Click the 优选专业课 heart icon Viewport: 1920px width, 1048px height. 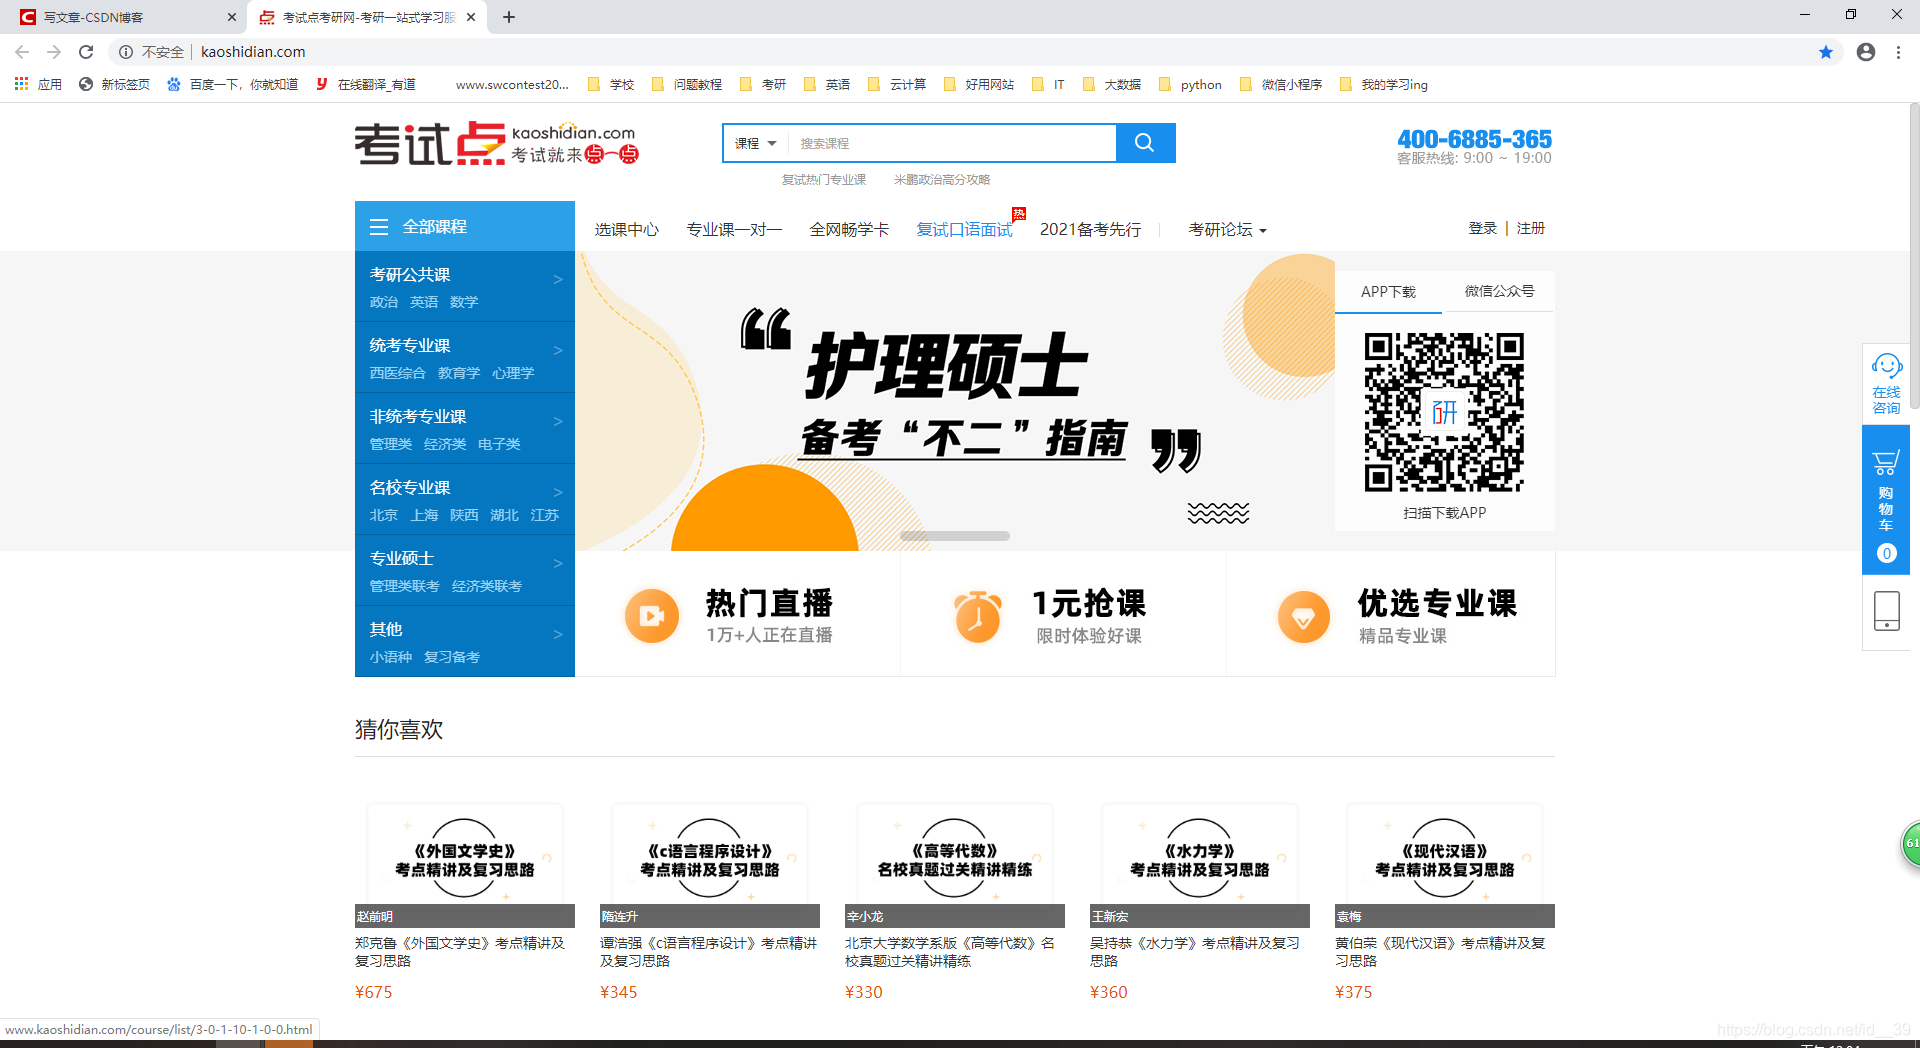1304,615
